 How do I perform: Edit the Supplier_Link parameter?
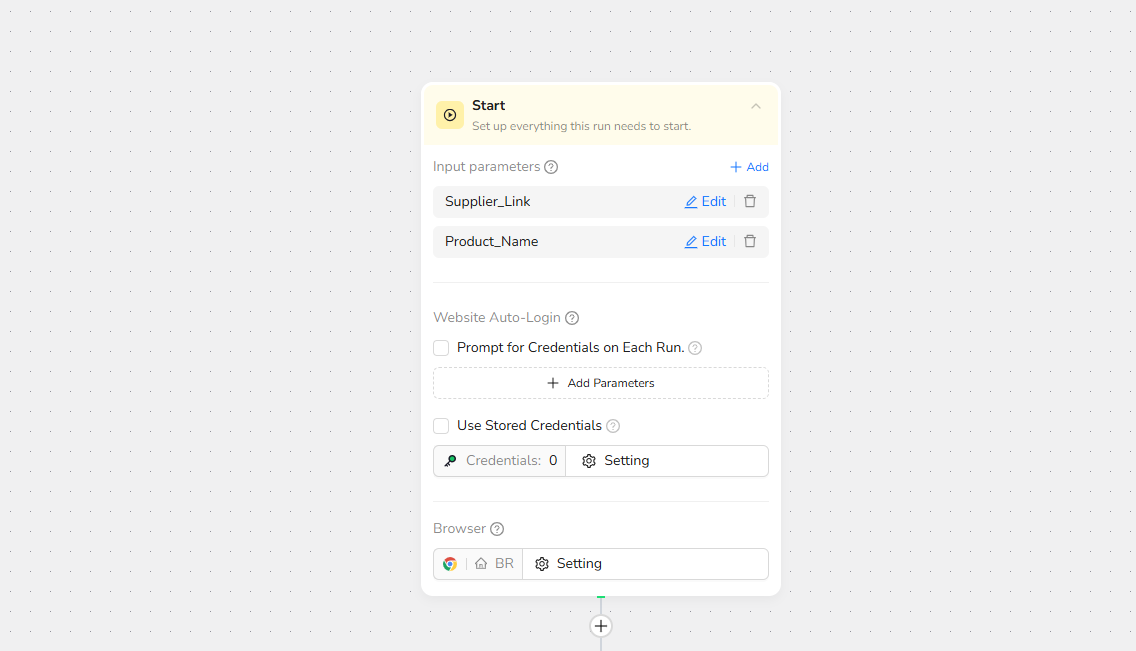(705, 201)
